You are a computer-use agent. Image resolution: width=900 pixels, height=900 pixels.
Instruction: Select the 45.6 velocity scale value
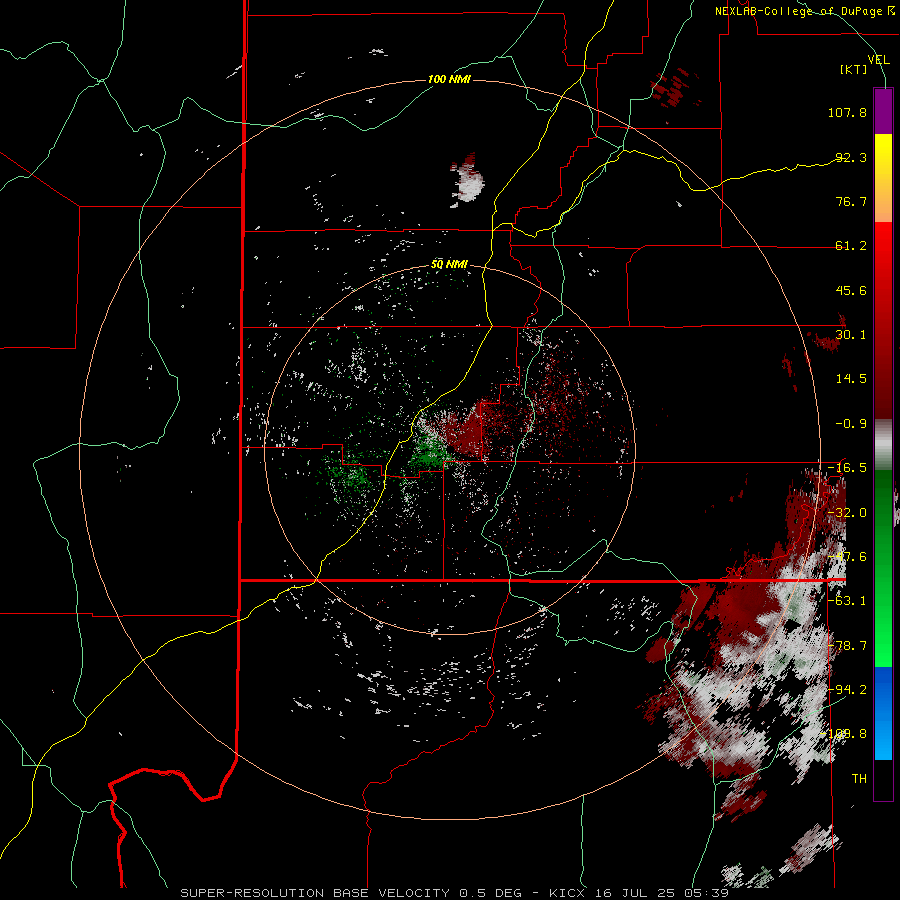[x=851, y=290]
